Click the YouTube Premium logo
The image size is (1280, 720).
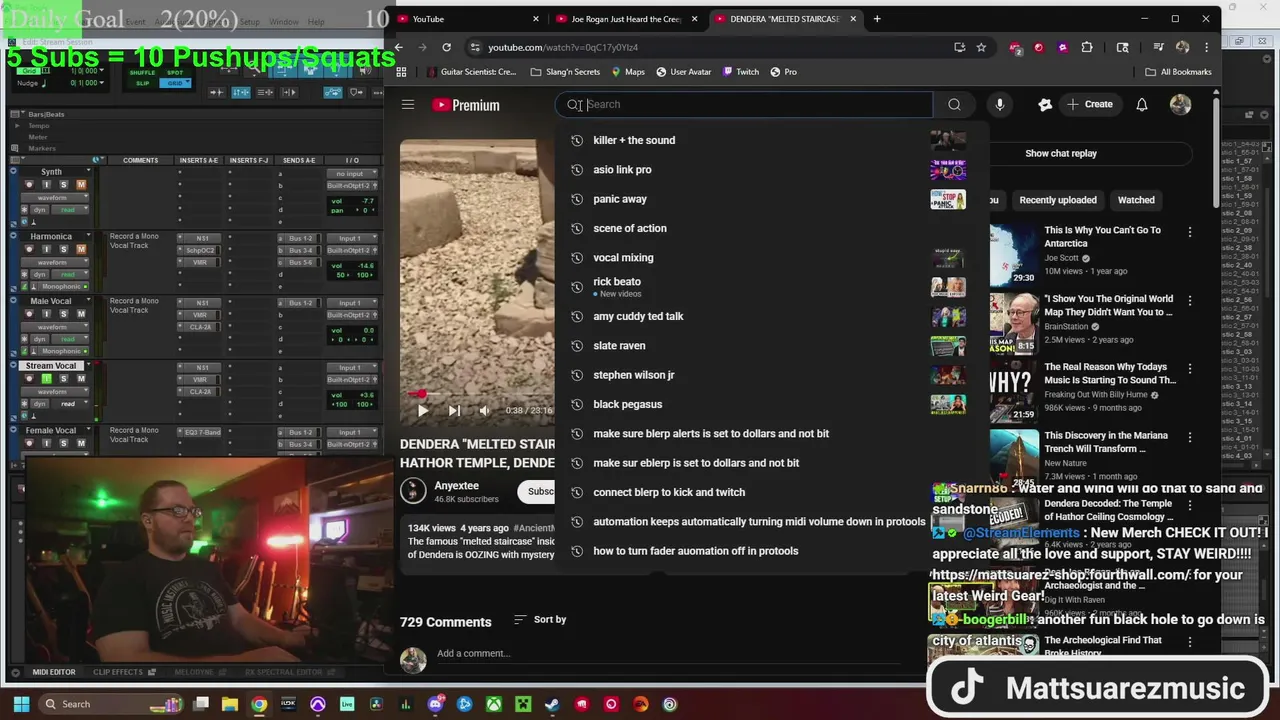(x=466, y=105)
